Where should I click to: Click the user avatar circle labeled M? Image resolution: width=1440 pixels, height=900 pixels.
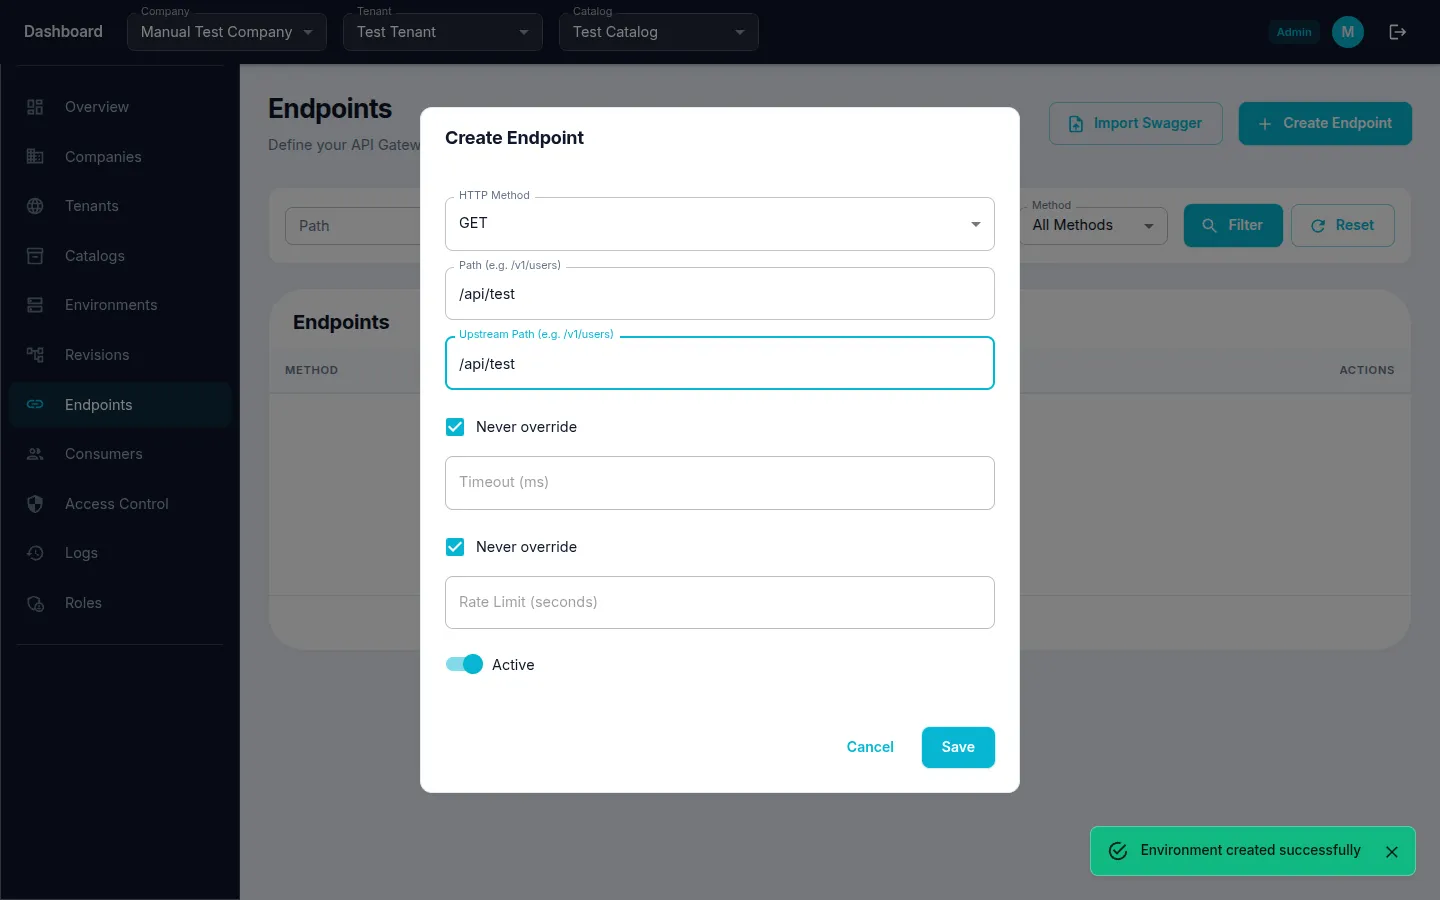click(x=1347, y=31)
